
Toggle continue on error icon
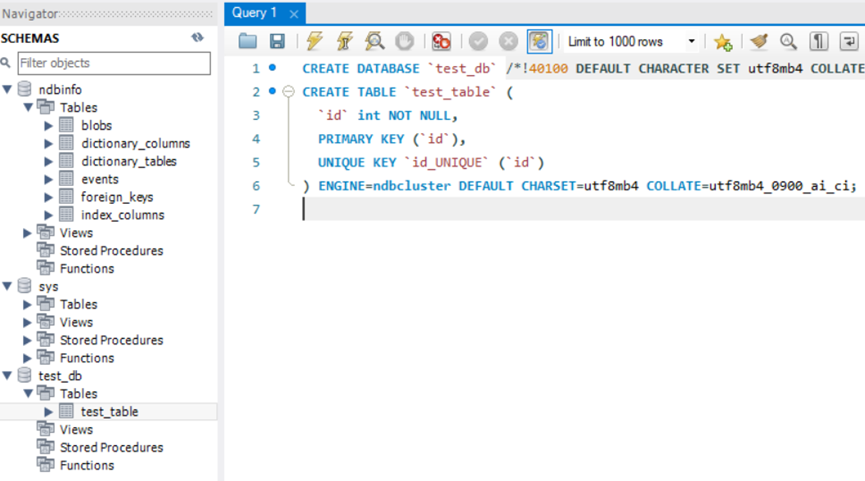click(441, 41)
